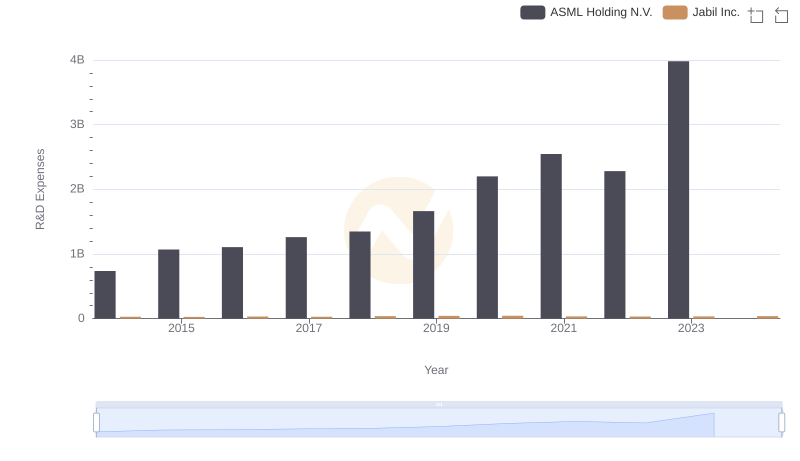Click the top drag bar of zoom slider

pyautogui.click(x=439, y=404)
